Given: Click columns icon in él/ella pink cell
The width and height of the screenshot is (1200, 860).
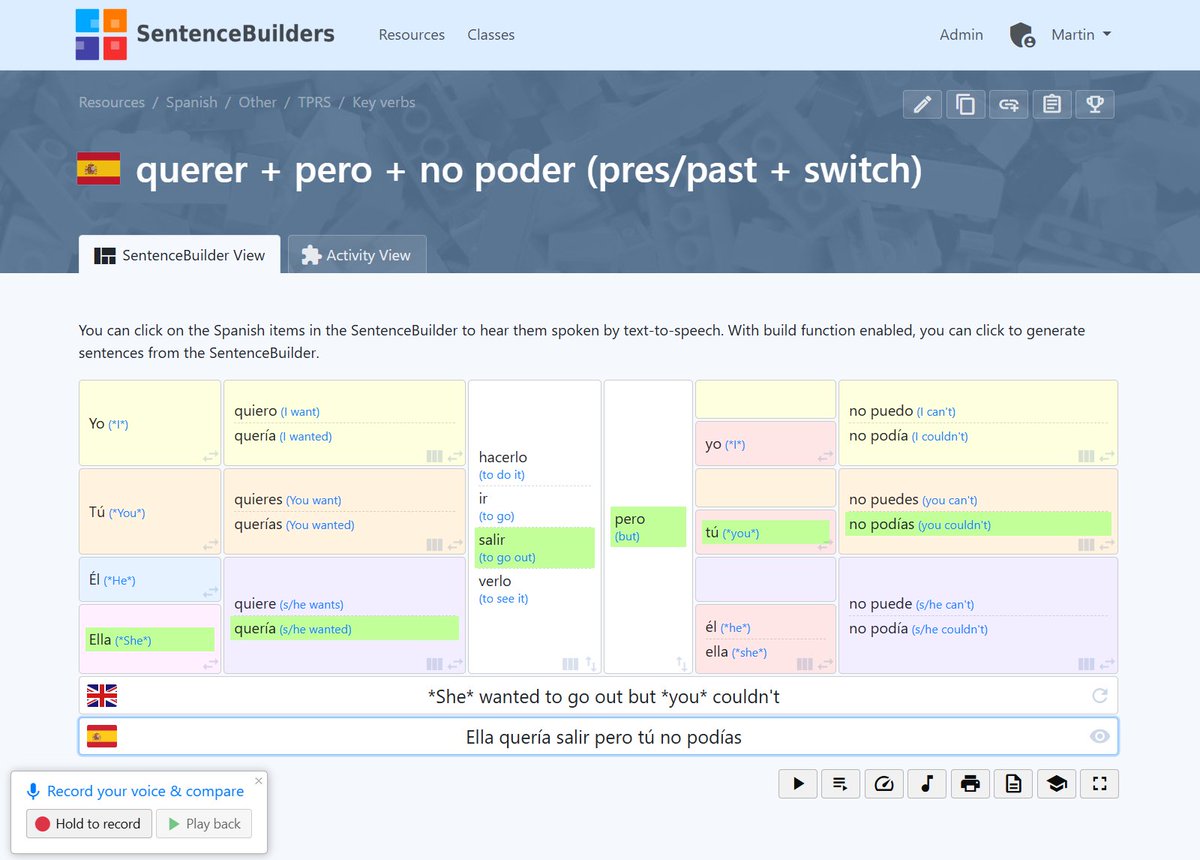Looking at the screenshot, I should click(805, 663).
